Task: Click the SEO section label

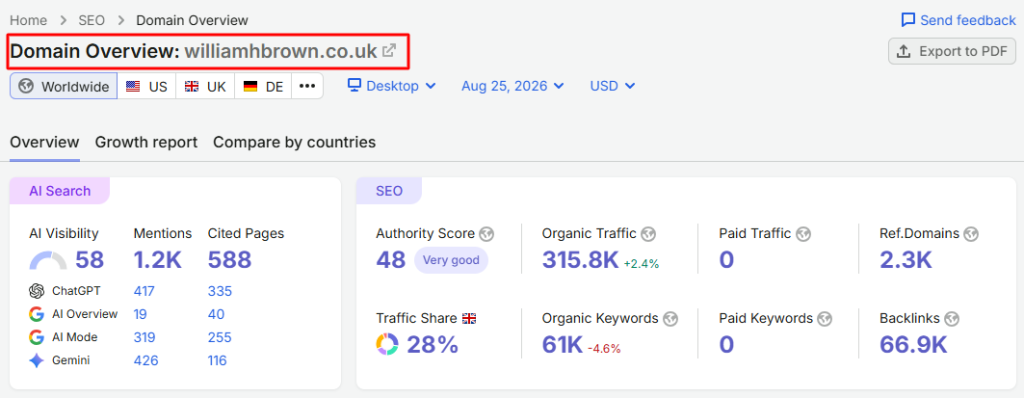Action: click(x=389, y=191)
